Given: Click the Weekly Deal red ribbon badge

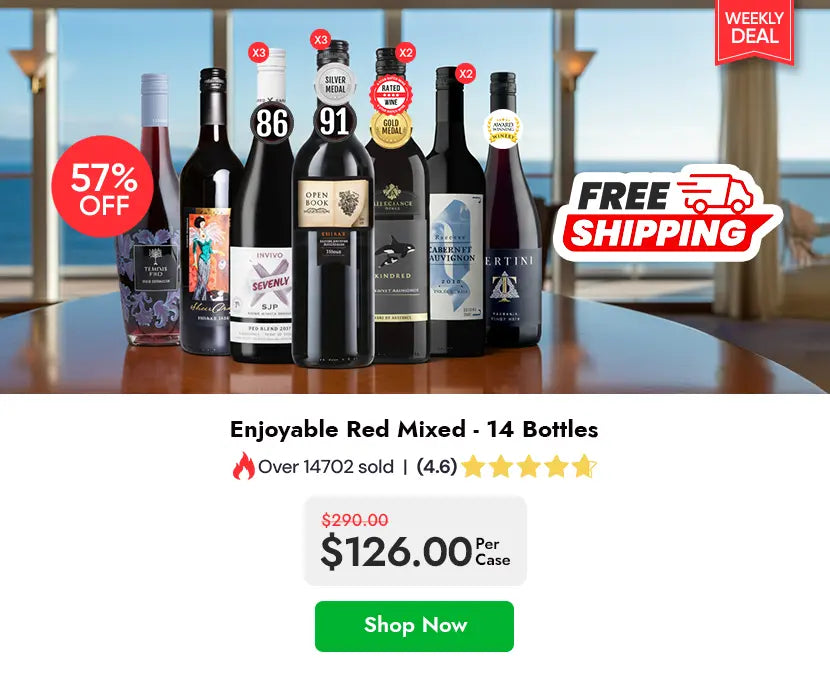Looking at the screenshot, I should point(754,31).
